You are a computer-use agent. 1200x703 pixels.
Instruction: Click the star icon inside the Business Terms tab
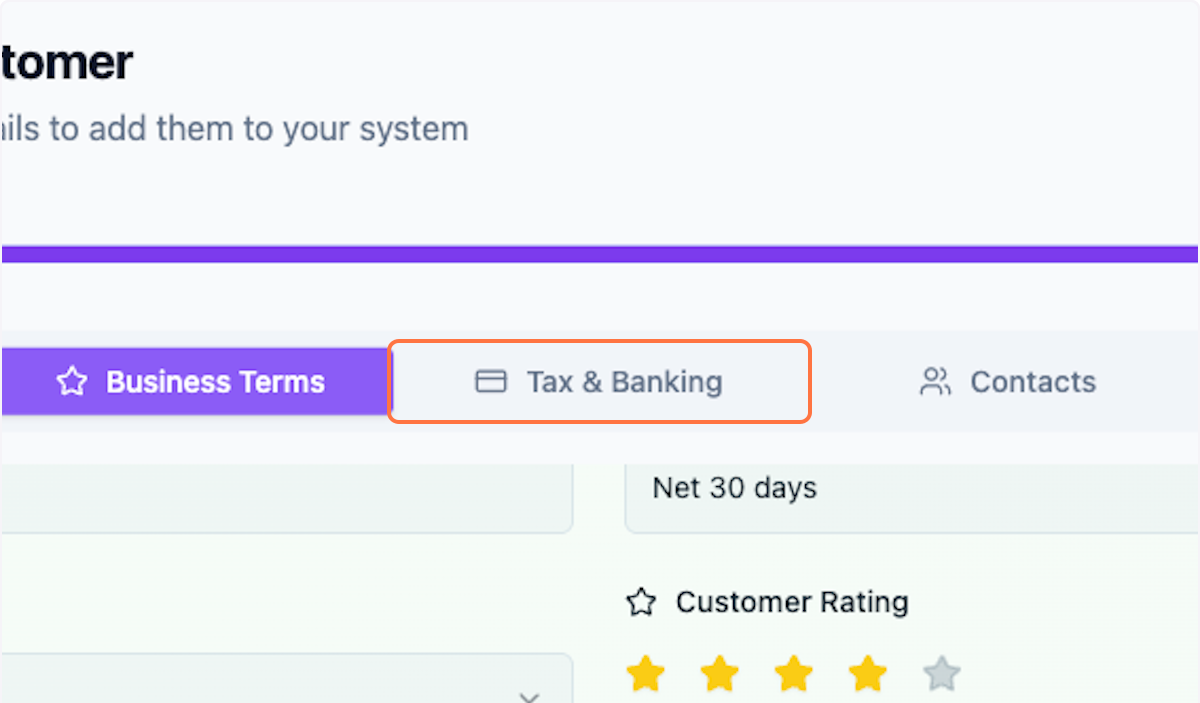(71, 381)
